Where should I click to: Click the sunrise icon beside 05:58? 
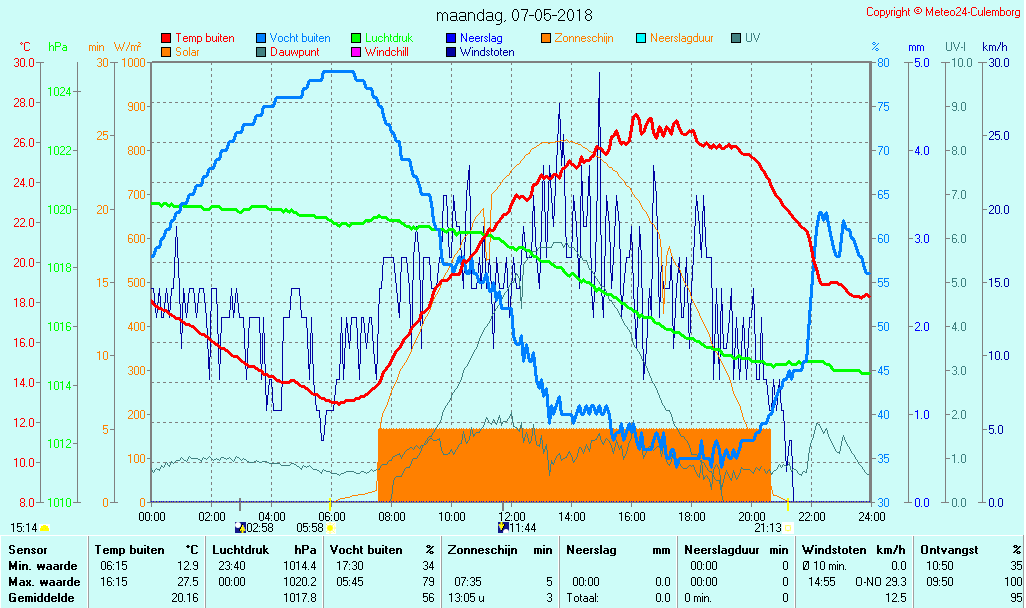coord(330,527)
